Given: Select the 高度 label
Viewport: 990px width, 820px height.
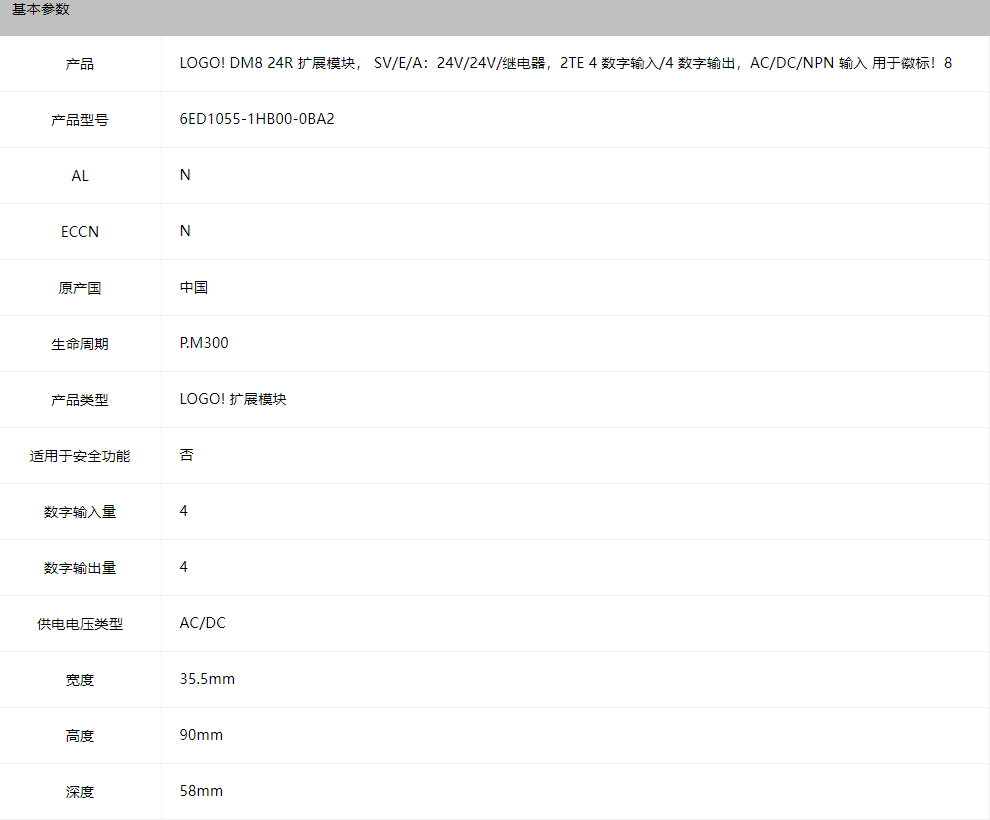Looking at the screenshot, I should tap(80, 736).
